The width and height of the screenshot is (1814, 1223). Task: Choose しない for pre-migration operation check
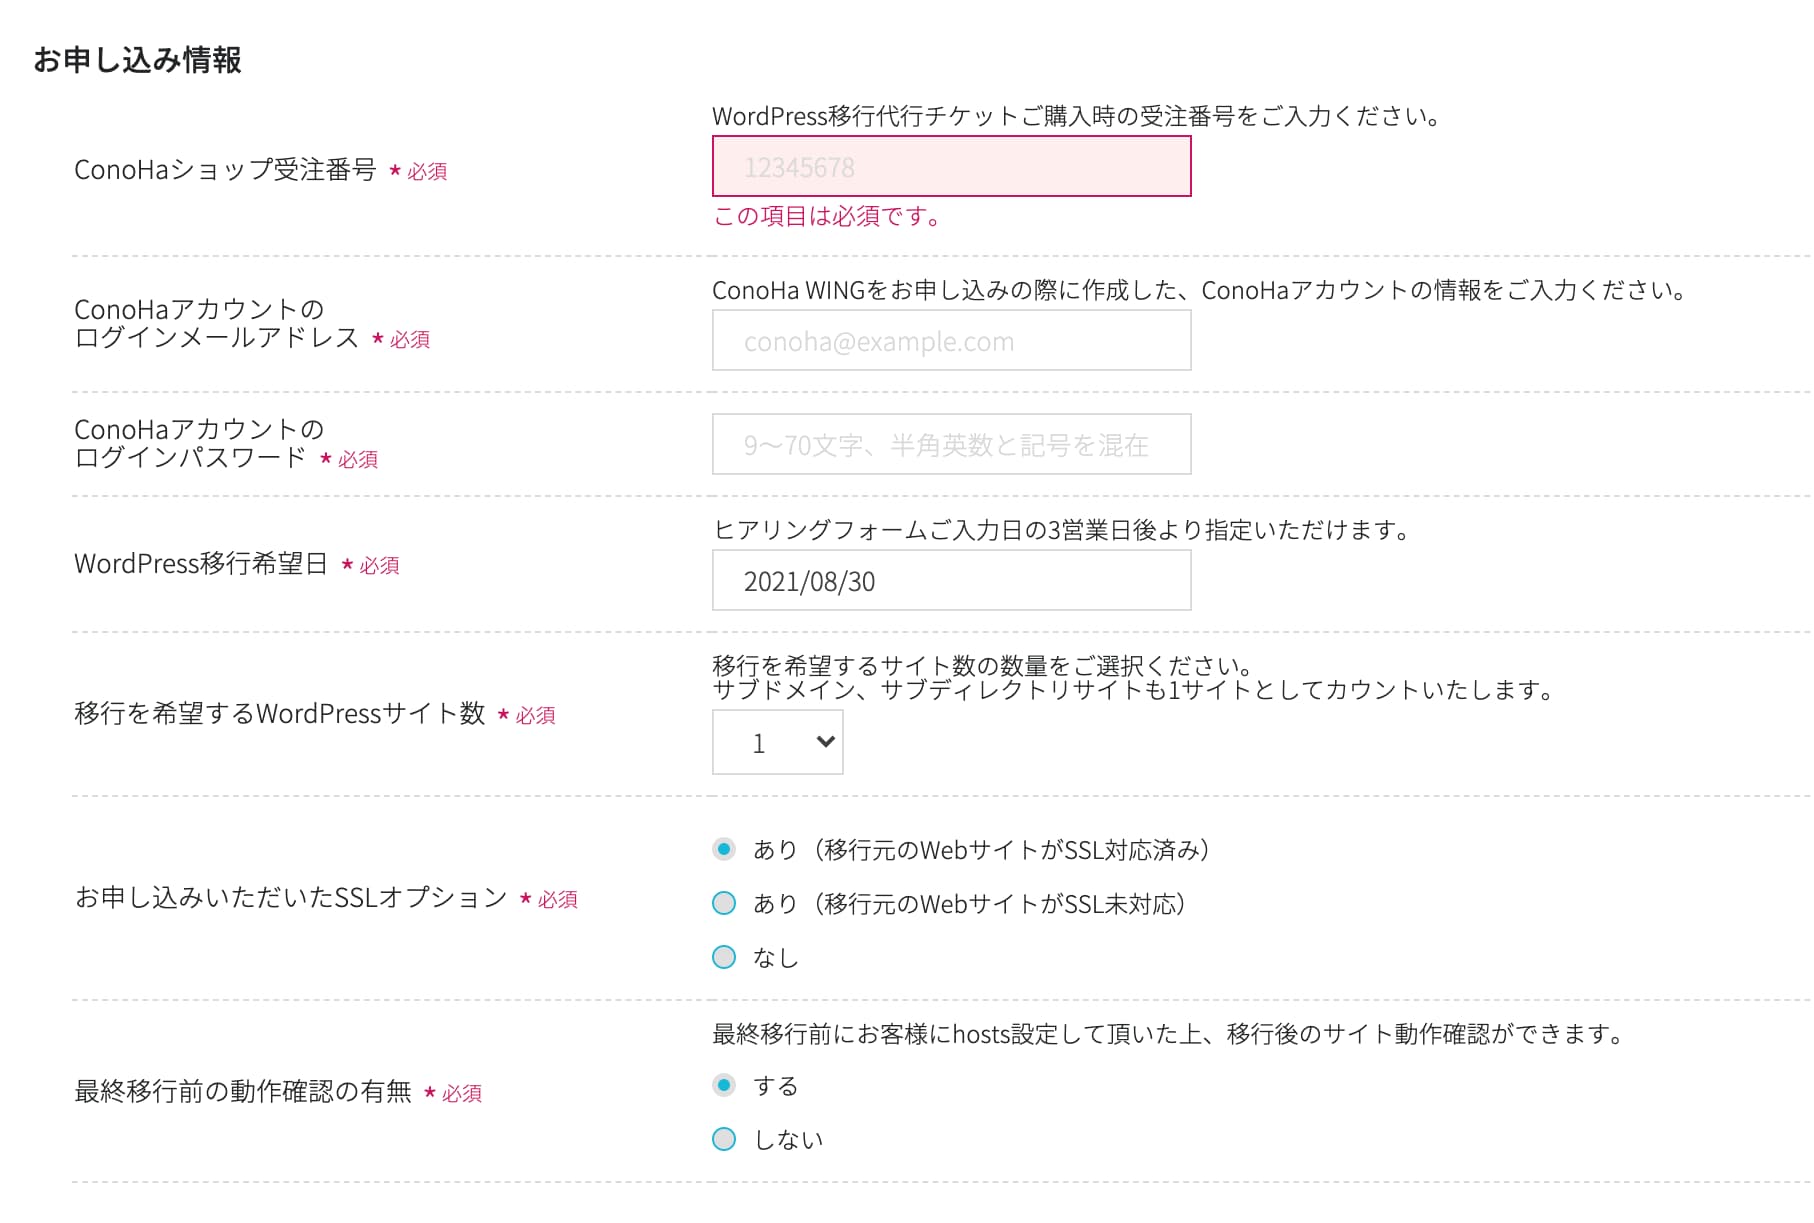[x=724, y=1139]
